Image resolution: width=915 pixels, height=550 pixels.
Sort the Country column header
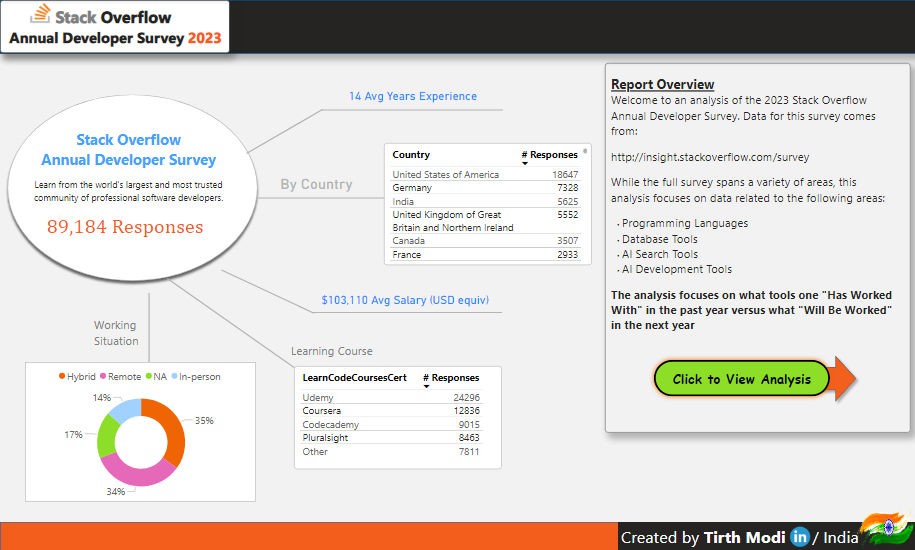coord(411,155)
